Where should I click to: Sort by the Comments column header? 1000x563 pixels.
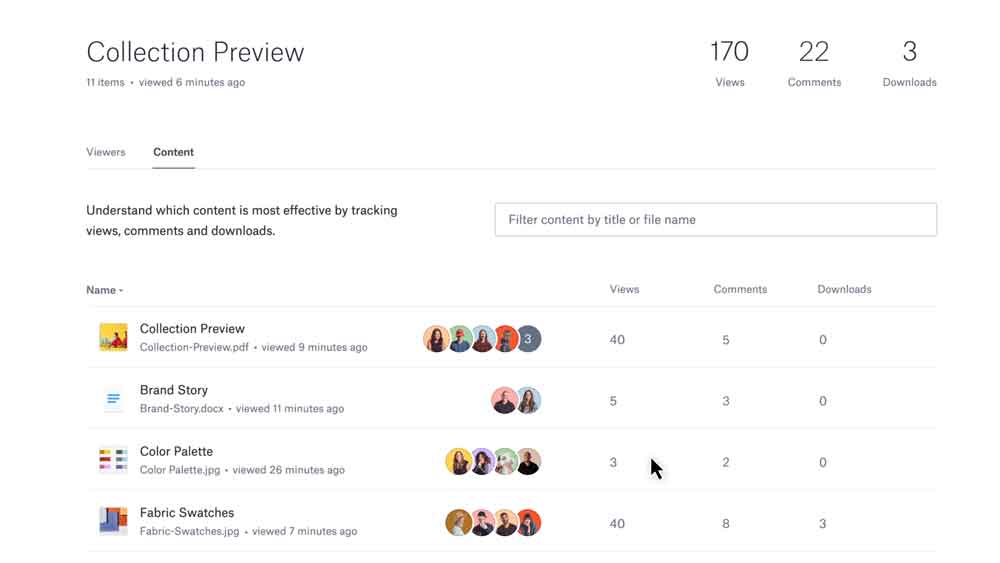coord(740,289)
